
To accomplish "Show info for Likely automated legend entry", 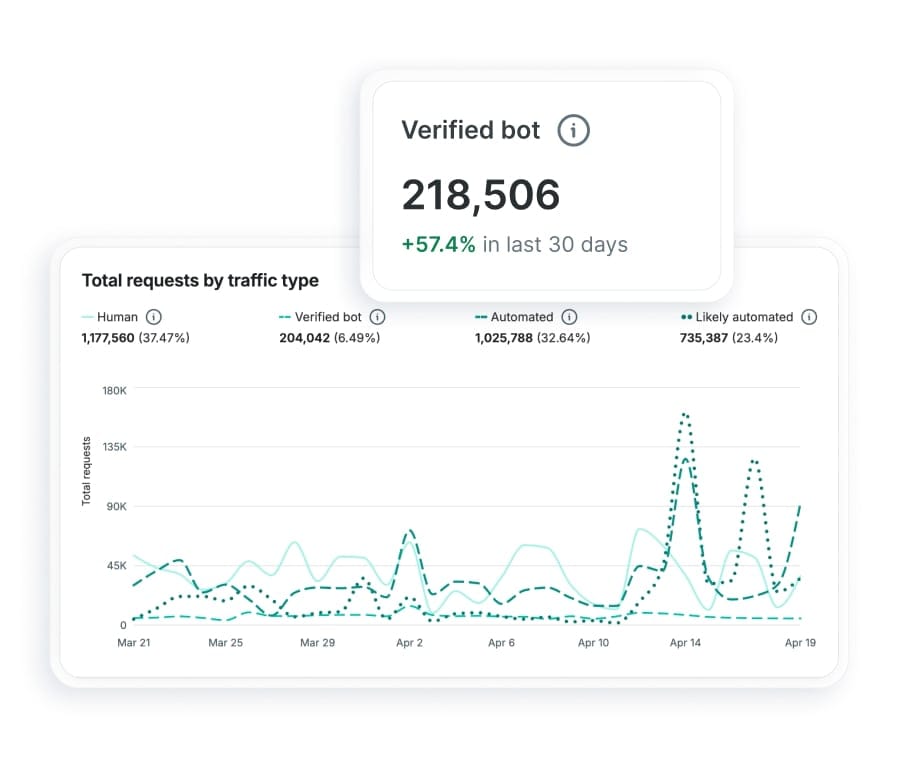I will (x=809, y=317).
